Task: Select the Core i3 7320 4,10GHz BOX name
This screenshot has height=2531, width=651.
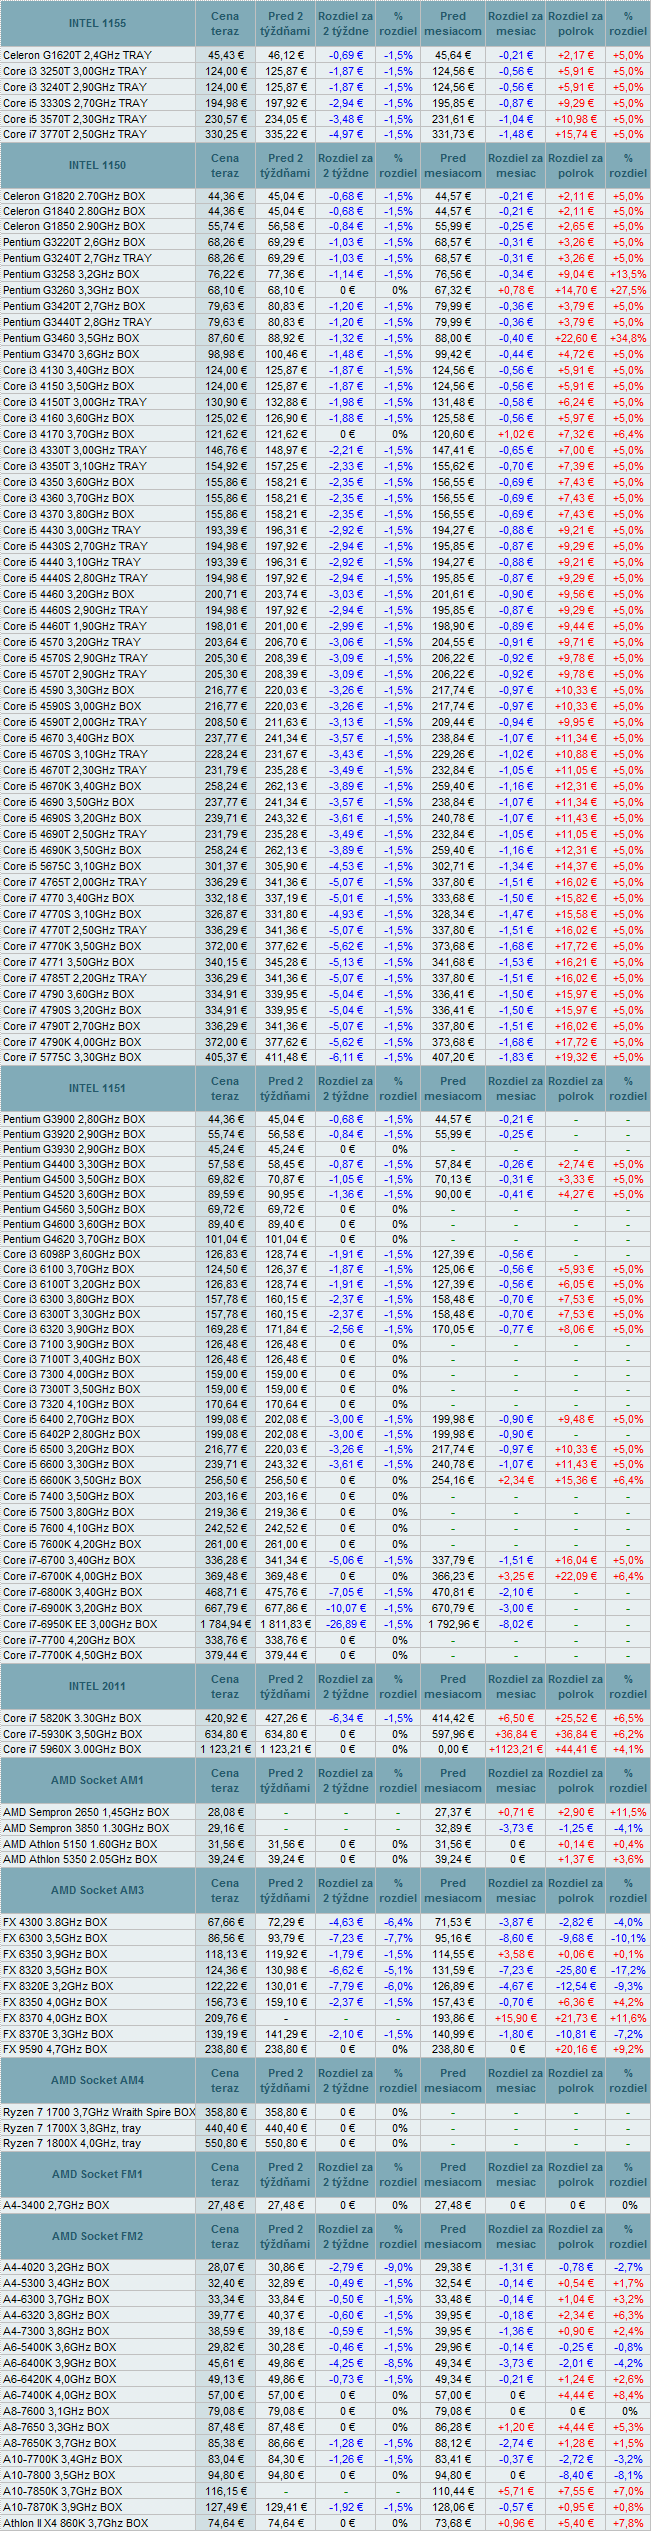Action: 68,1404
